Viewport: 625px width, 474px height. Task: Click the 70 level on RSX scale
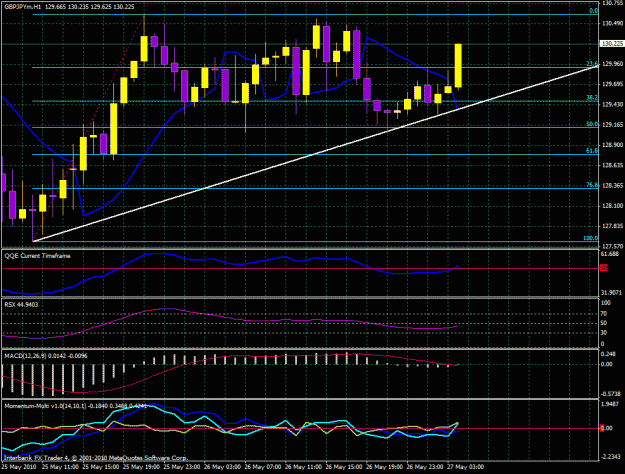tap(603, 314)
